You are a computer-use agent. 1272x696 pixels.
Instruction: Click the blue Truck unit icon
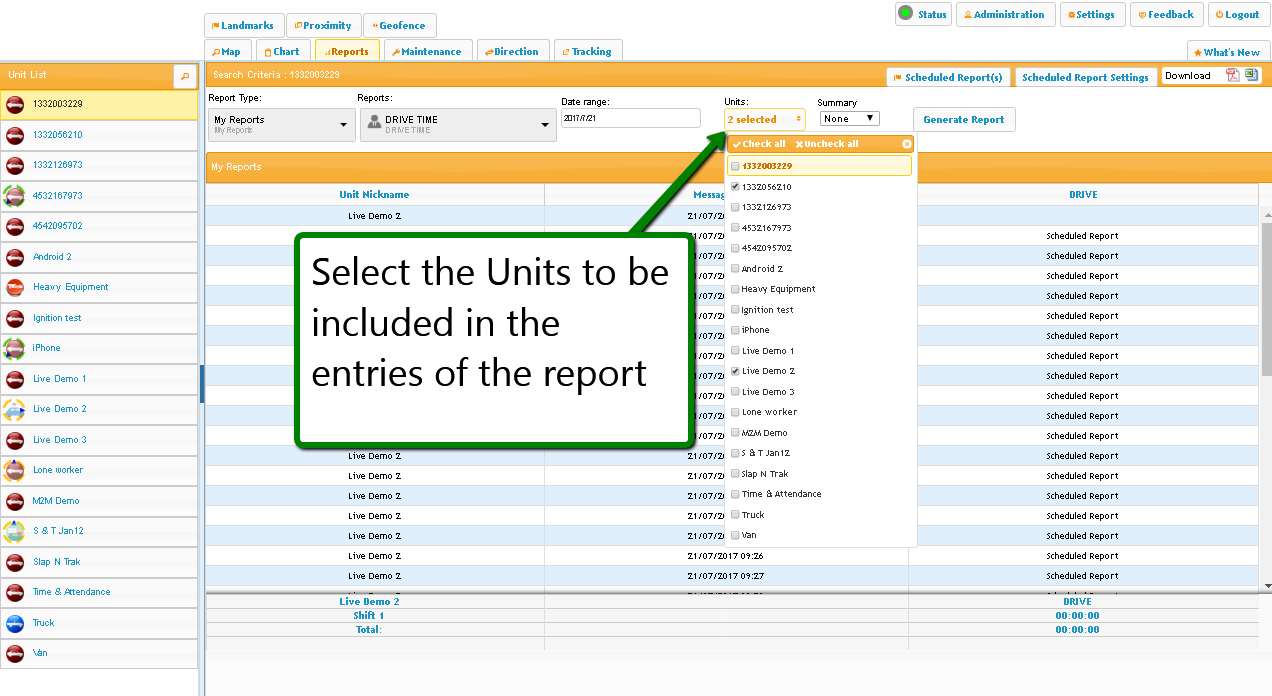pos(15,623)
